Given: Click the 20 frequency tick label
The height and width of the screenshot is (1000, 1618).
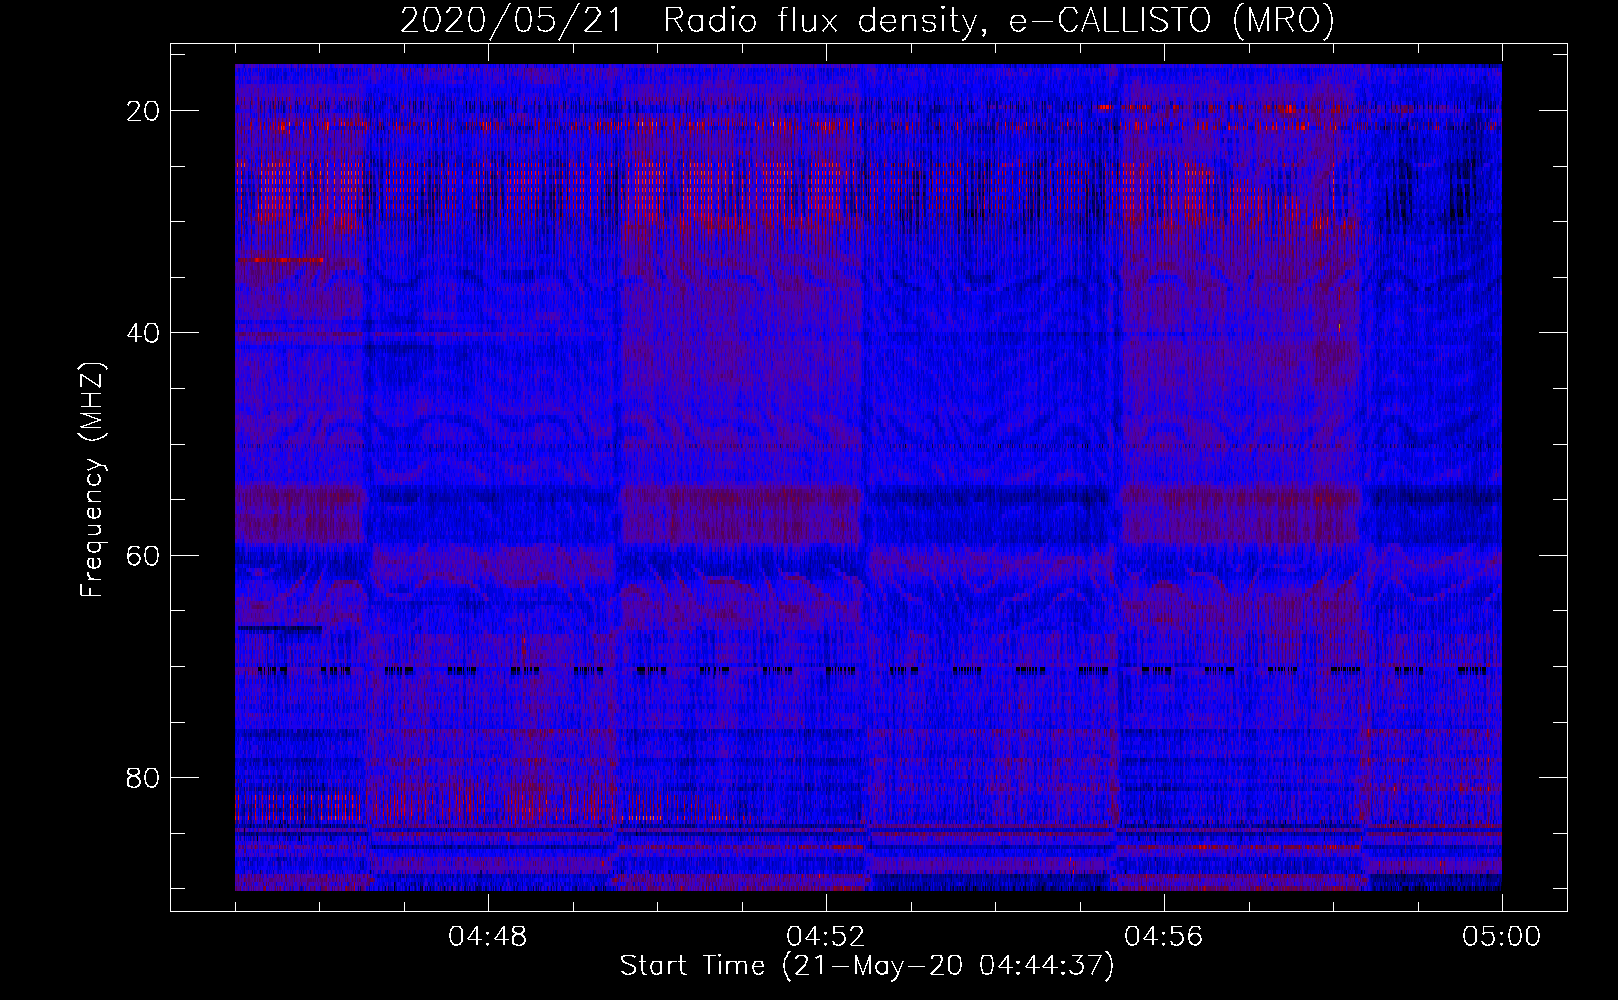Looking at the screenshot, I should (144, 111).
